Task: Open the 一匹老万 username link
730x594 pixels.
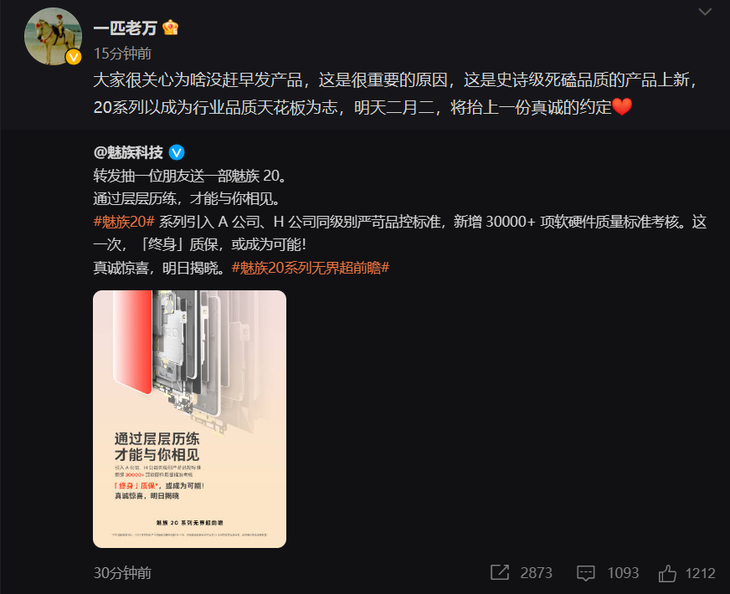Action: [125, 28]
